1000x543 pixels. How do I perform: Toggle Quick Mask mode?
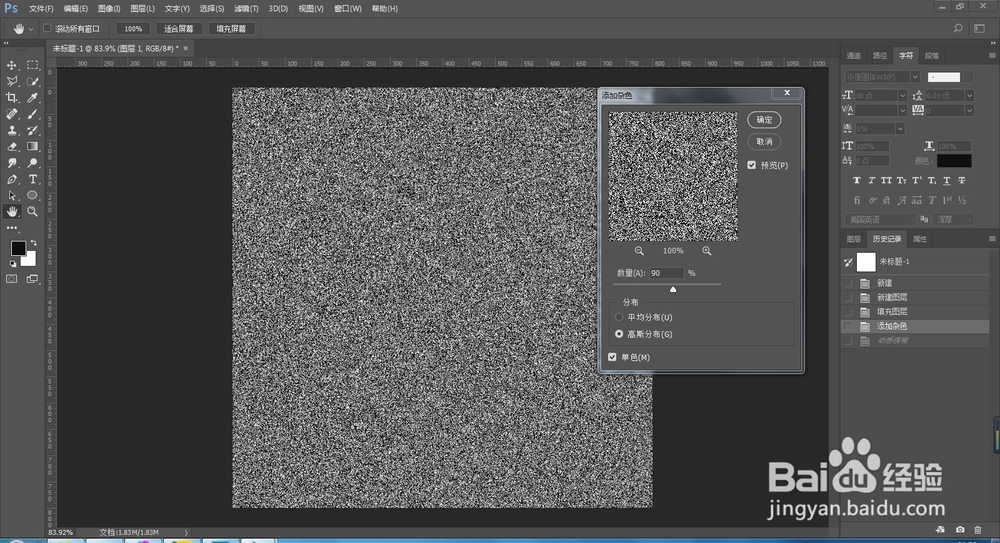(x=11, y=279)
